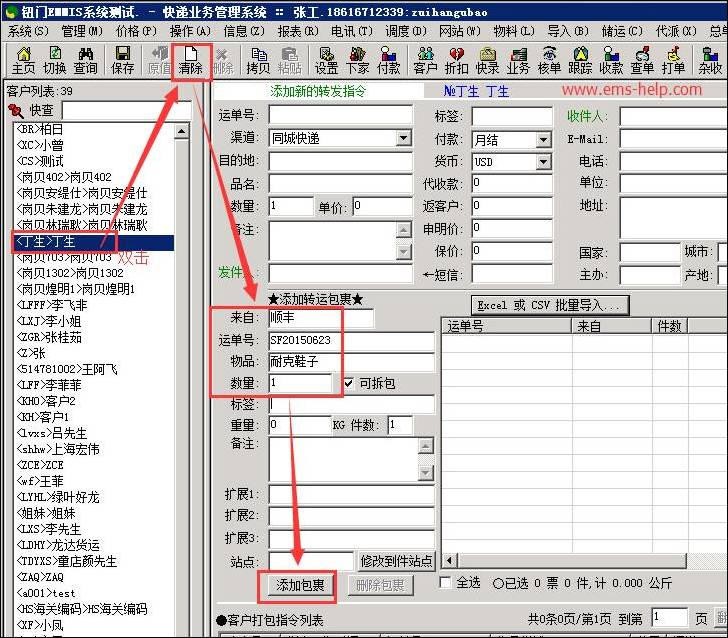The image size is (728, 638).
Task: Click the 修改到件站点 button
Action: tap(396, 561)
